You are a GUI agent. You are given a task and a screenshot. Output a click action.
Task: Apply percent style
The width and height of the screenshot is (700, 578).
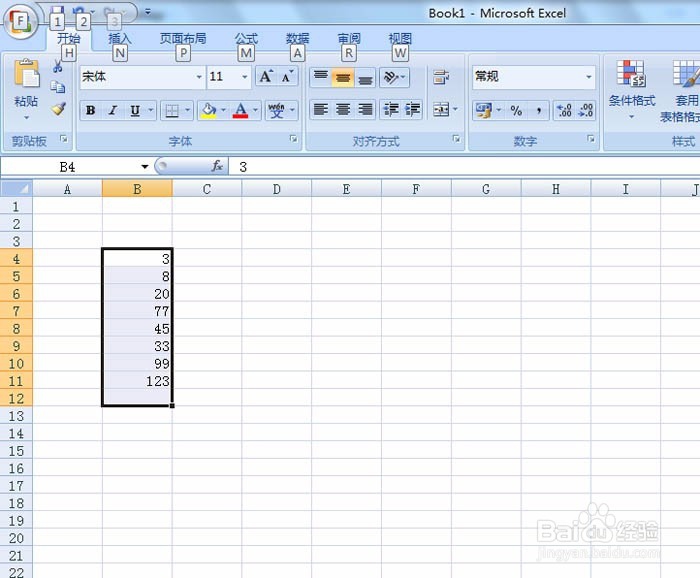coord(516,110)
